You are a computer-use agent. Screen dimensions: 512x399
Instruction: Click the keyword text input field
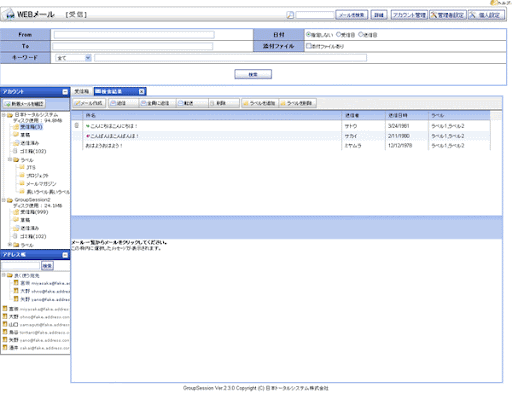coord(231,58)
